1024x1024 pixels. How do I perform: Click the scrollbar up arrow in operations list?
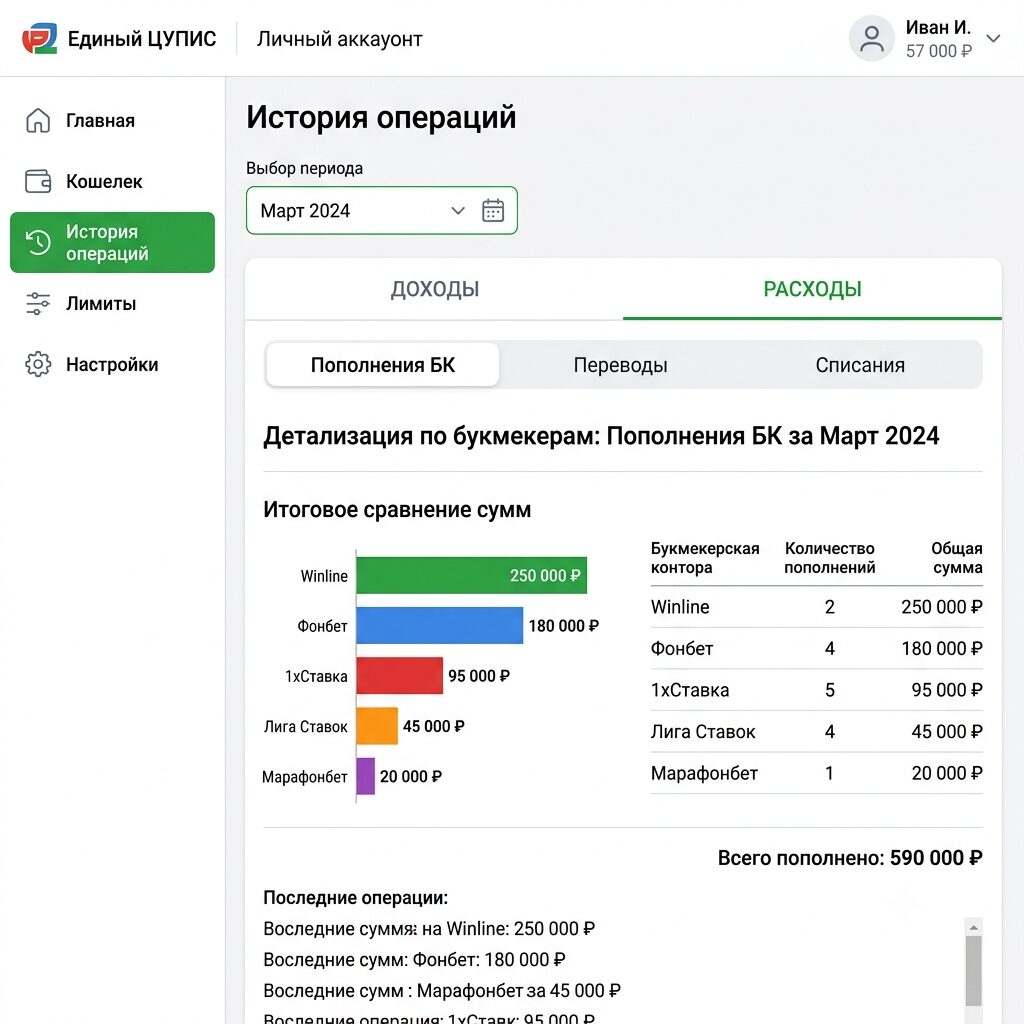pos(974,927)
